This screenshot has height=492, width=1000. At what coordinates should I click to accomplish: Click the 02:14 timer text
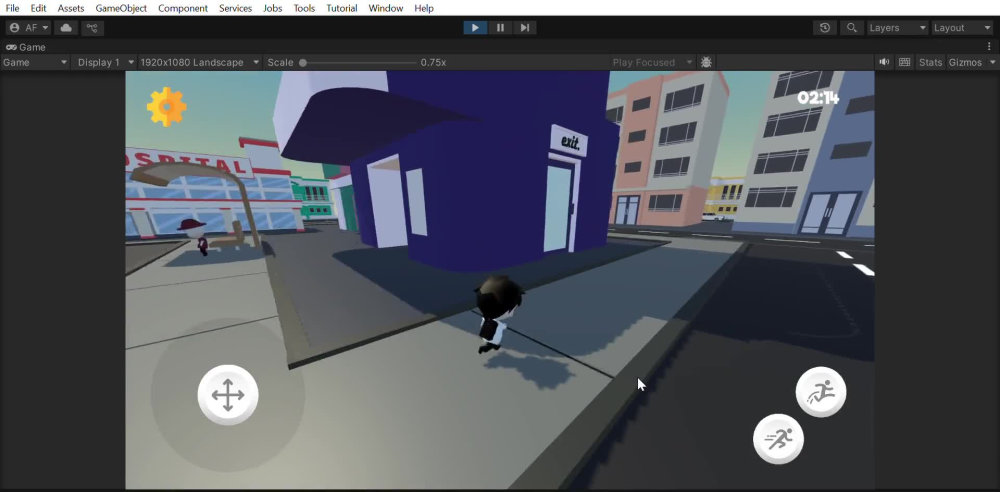[818, 98]
